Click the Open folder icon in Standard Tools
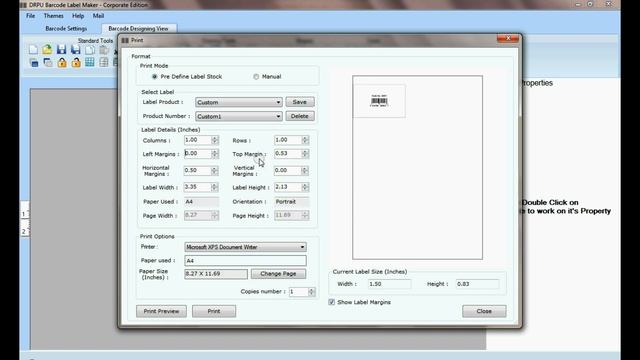The image size is (640, 360). pos(47,50)
